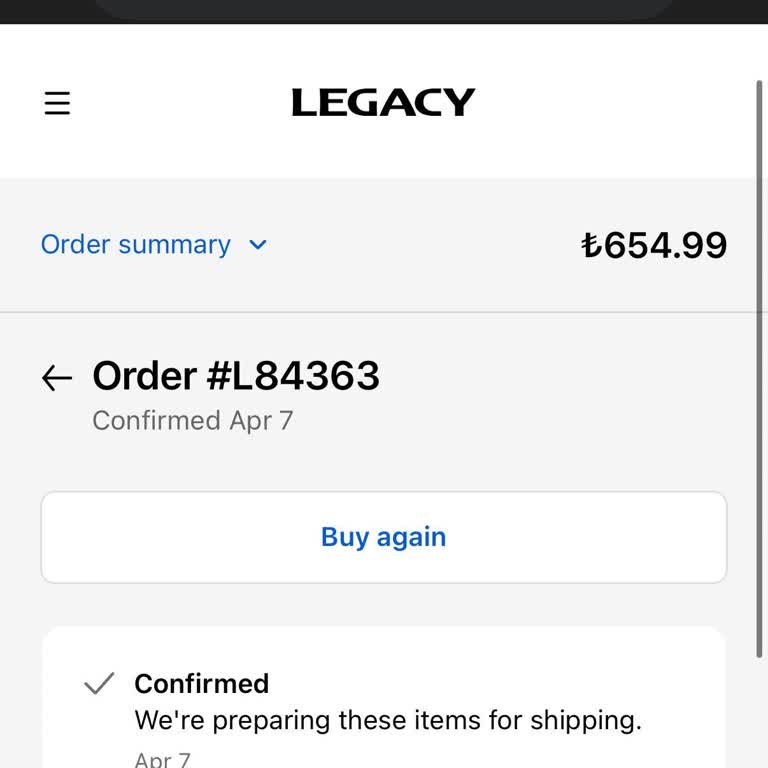The width and height of the screenshot is (768, 768).
Task: Click the preparing items for shipping message
Action: (x=388, y=720)
